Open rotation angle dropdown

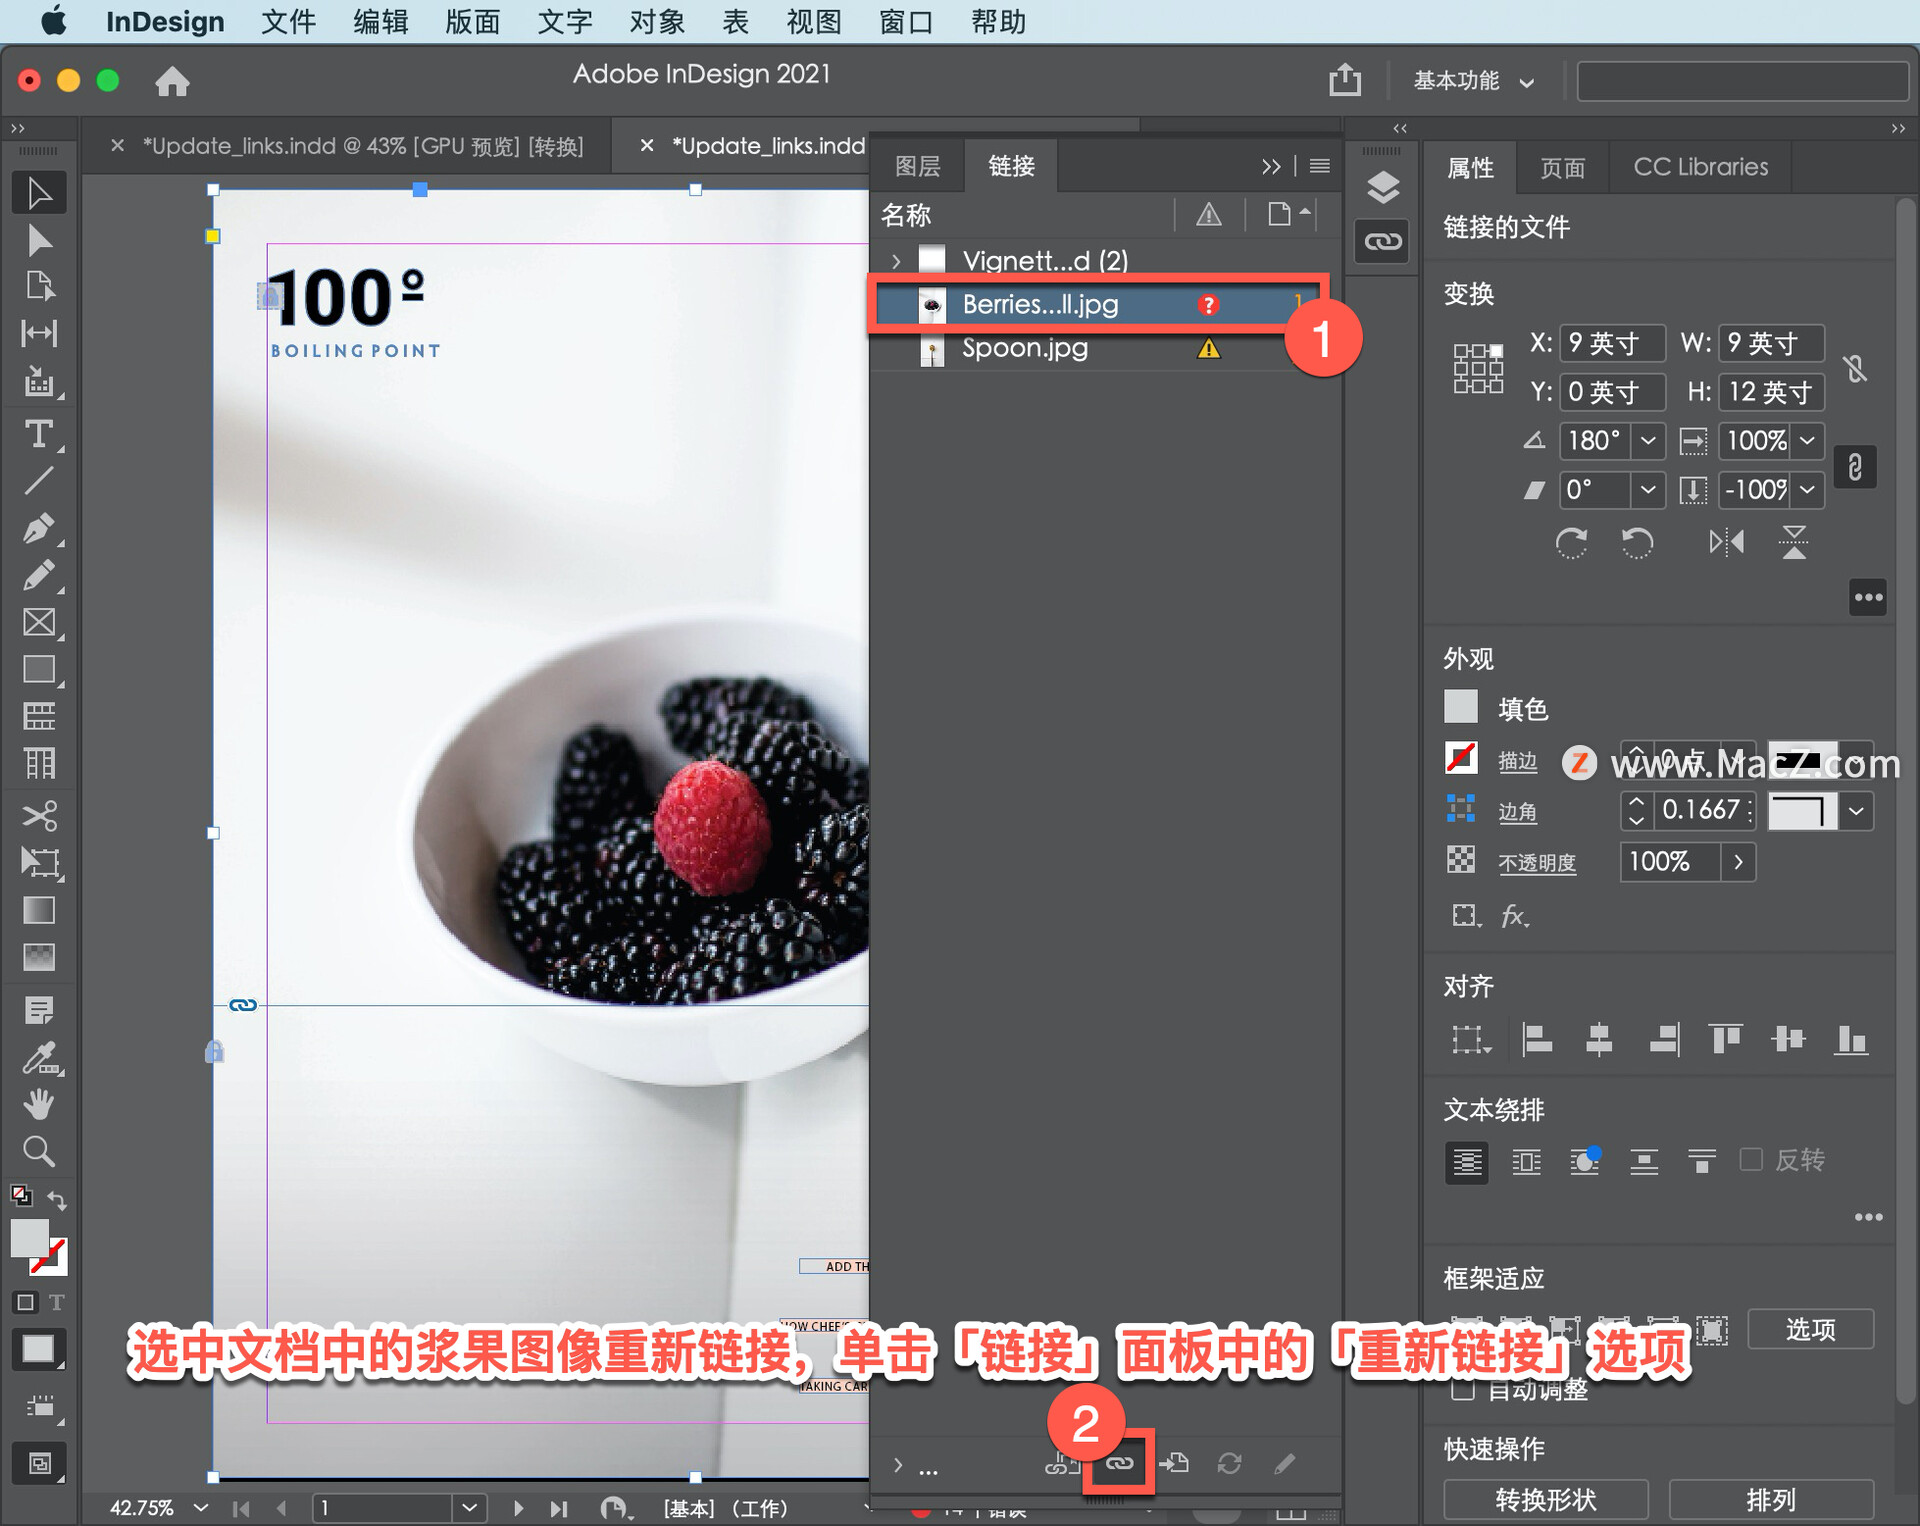pyautogui.click(x=1648, y=440)
